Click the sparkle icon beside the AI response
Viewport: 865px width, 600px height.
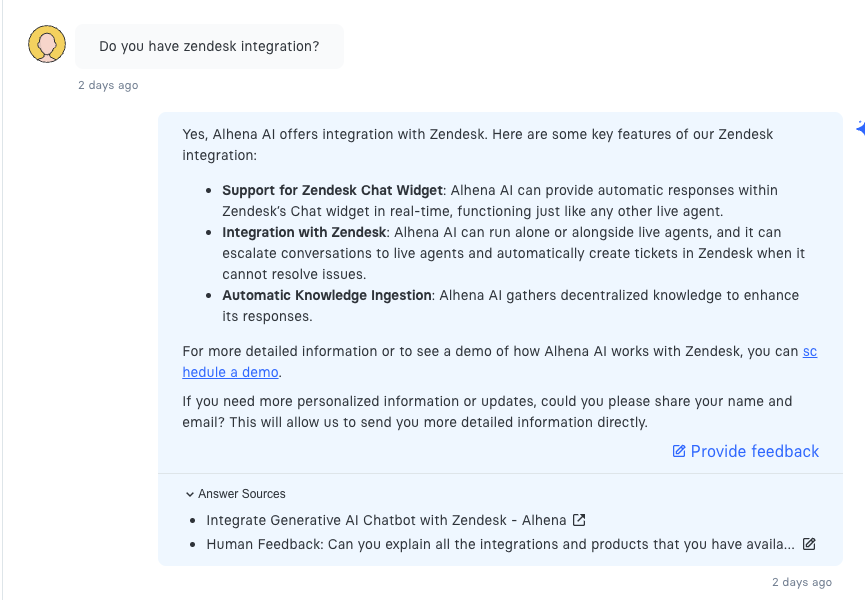[860, 128]
